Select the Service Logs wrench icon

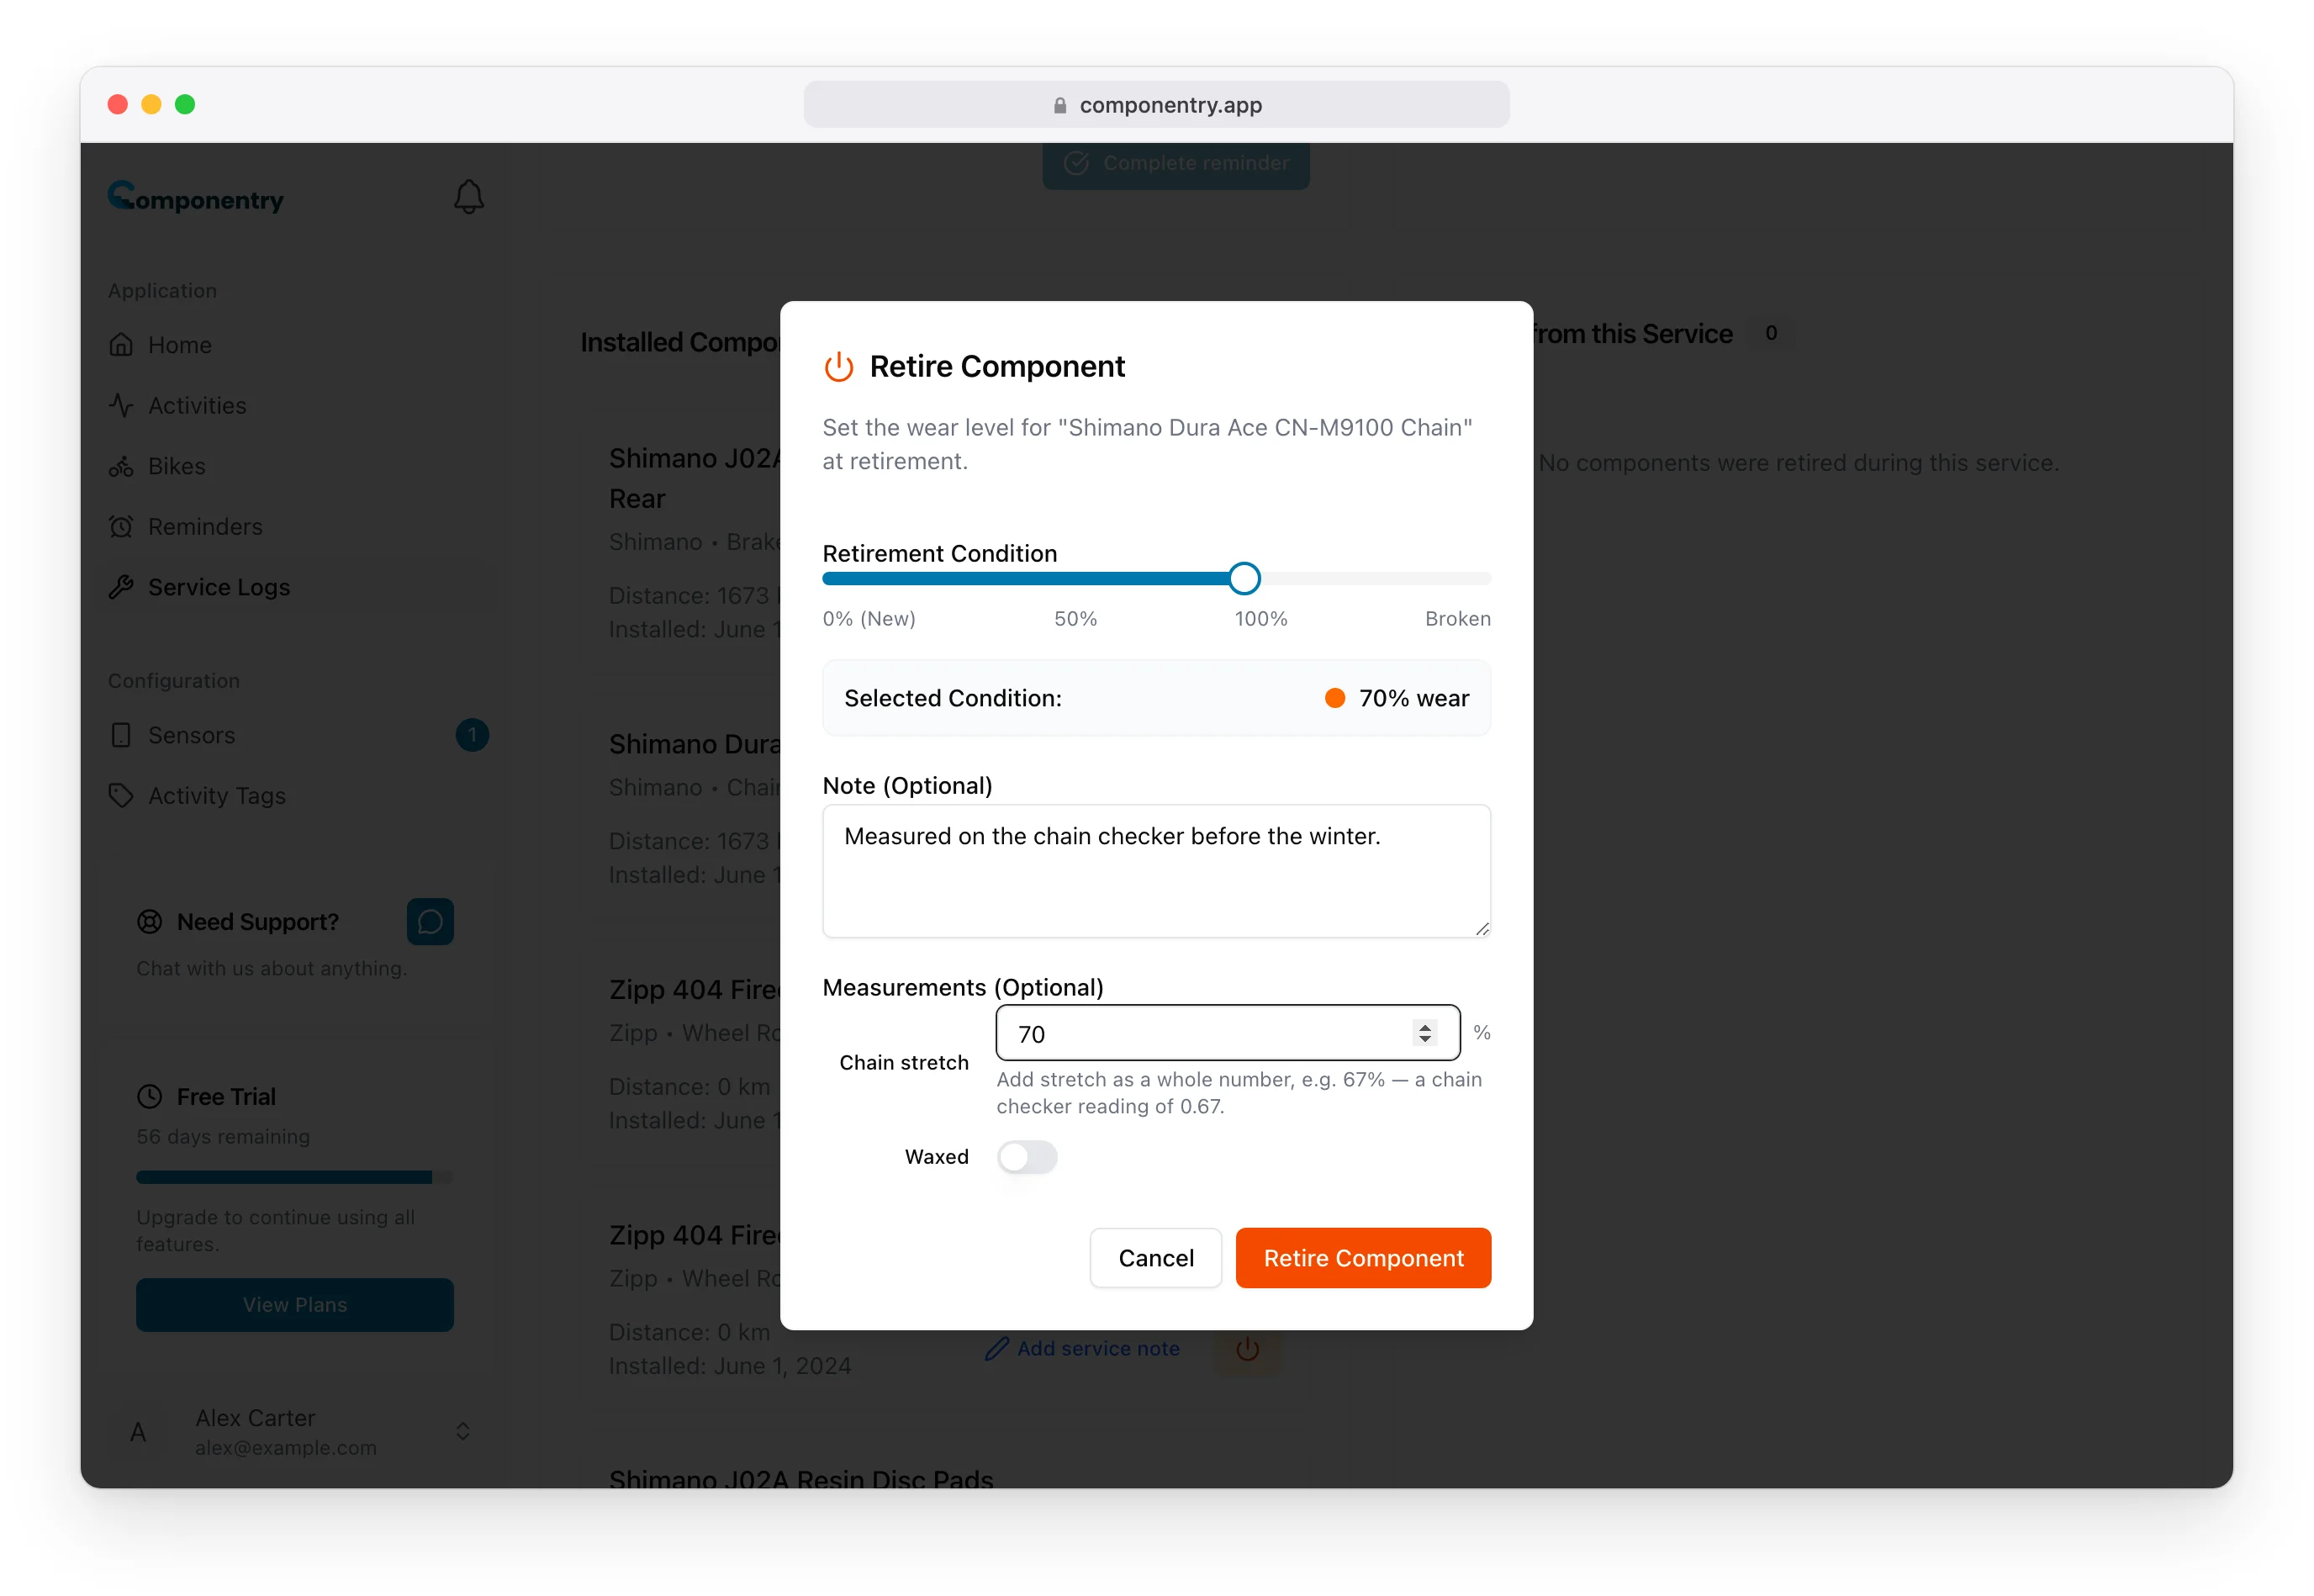click(121, 587)
